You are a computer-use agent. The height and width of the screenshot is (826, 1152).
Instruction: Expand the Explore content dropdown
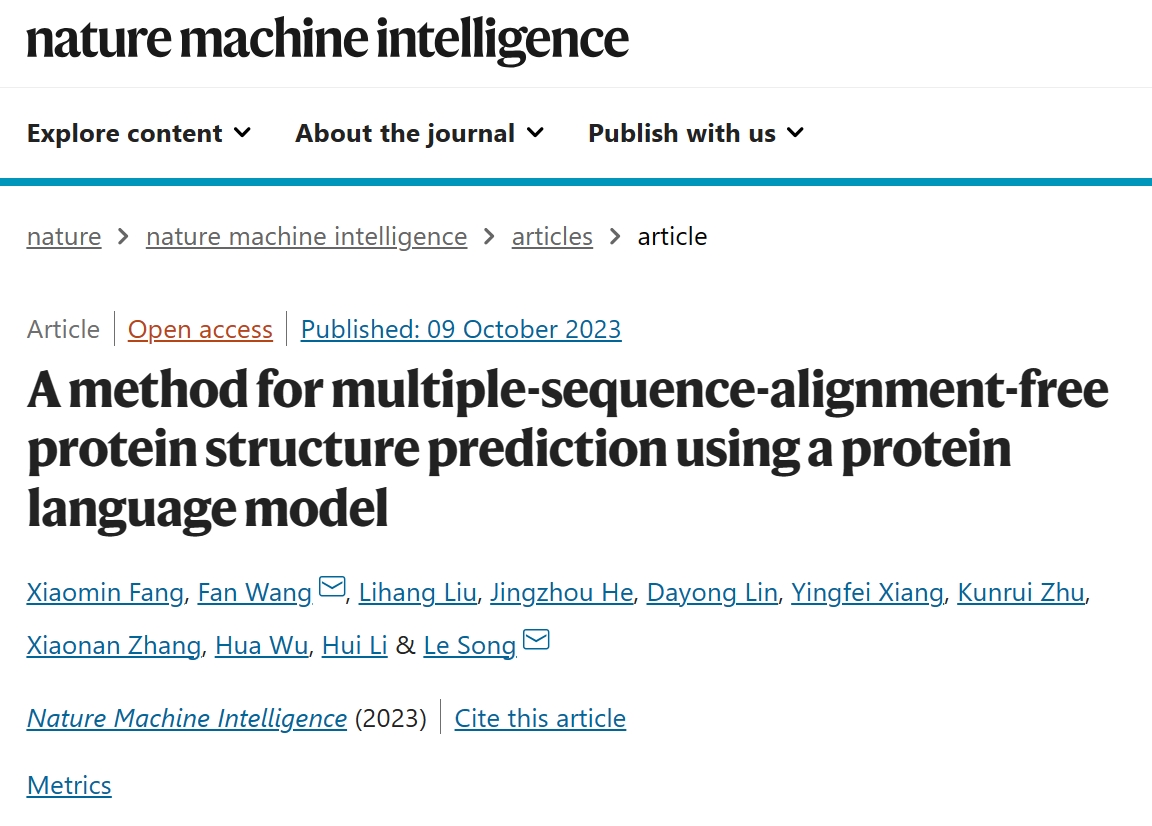click(139, 133)
